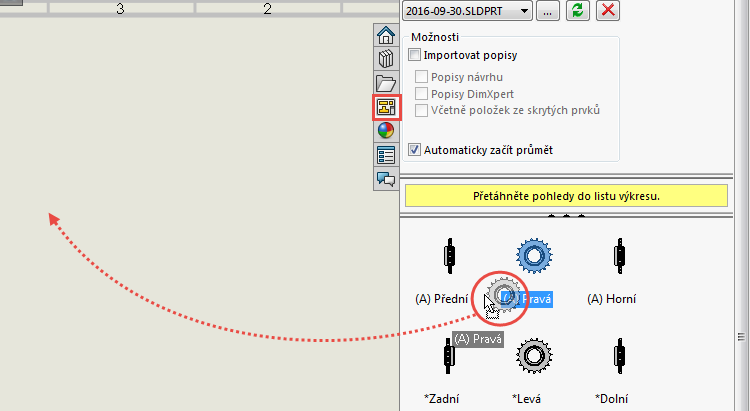Open the SOLIDWORKS Forum chat tab
The image size is (750, 411).
pyautogui.click(x=386, y=179)
